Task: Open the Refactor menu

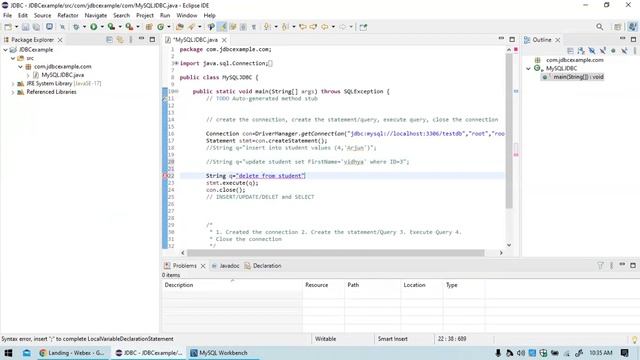Action: [x=68, y=15]
